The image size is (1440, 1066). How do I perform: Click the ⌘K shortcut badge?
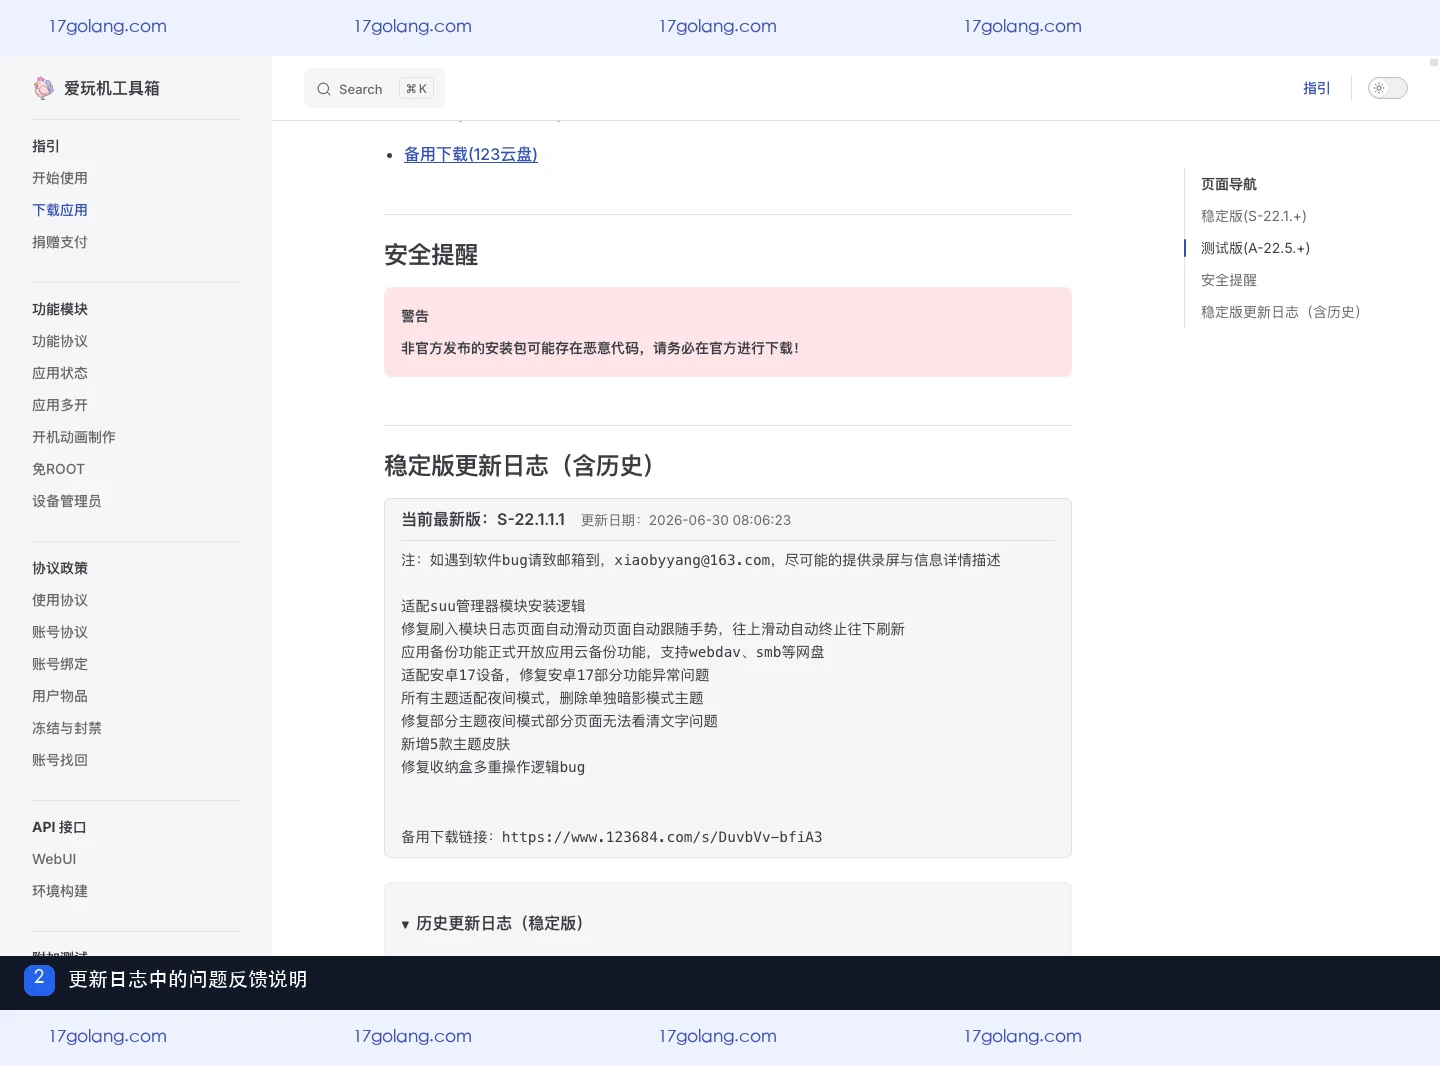[416, 89]
